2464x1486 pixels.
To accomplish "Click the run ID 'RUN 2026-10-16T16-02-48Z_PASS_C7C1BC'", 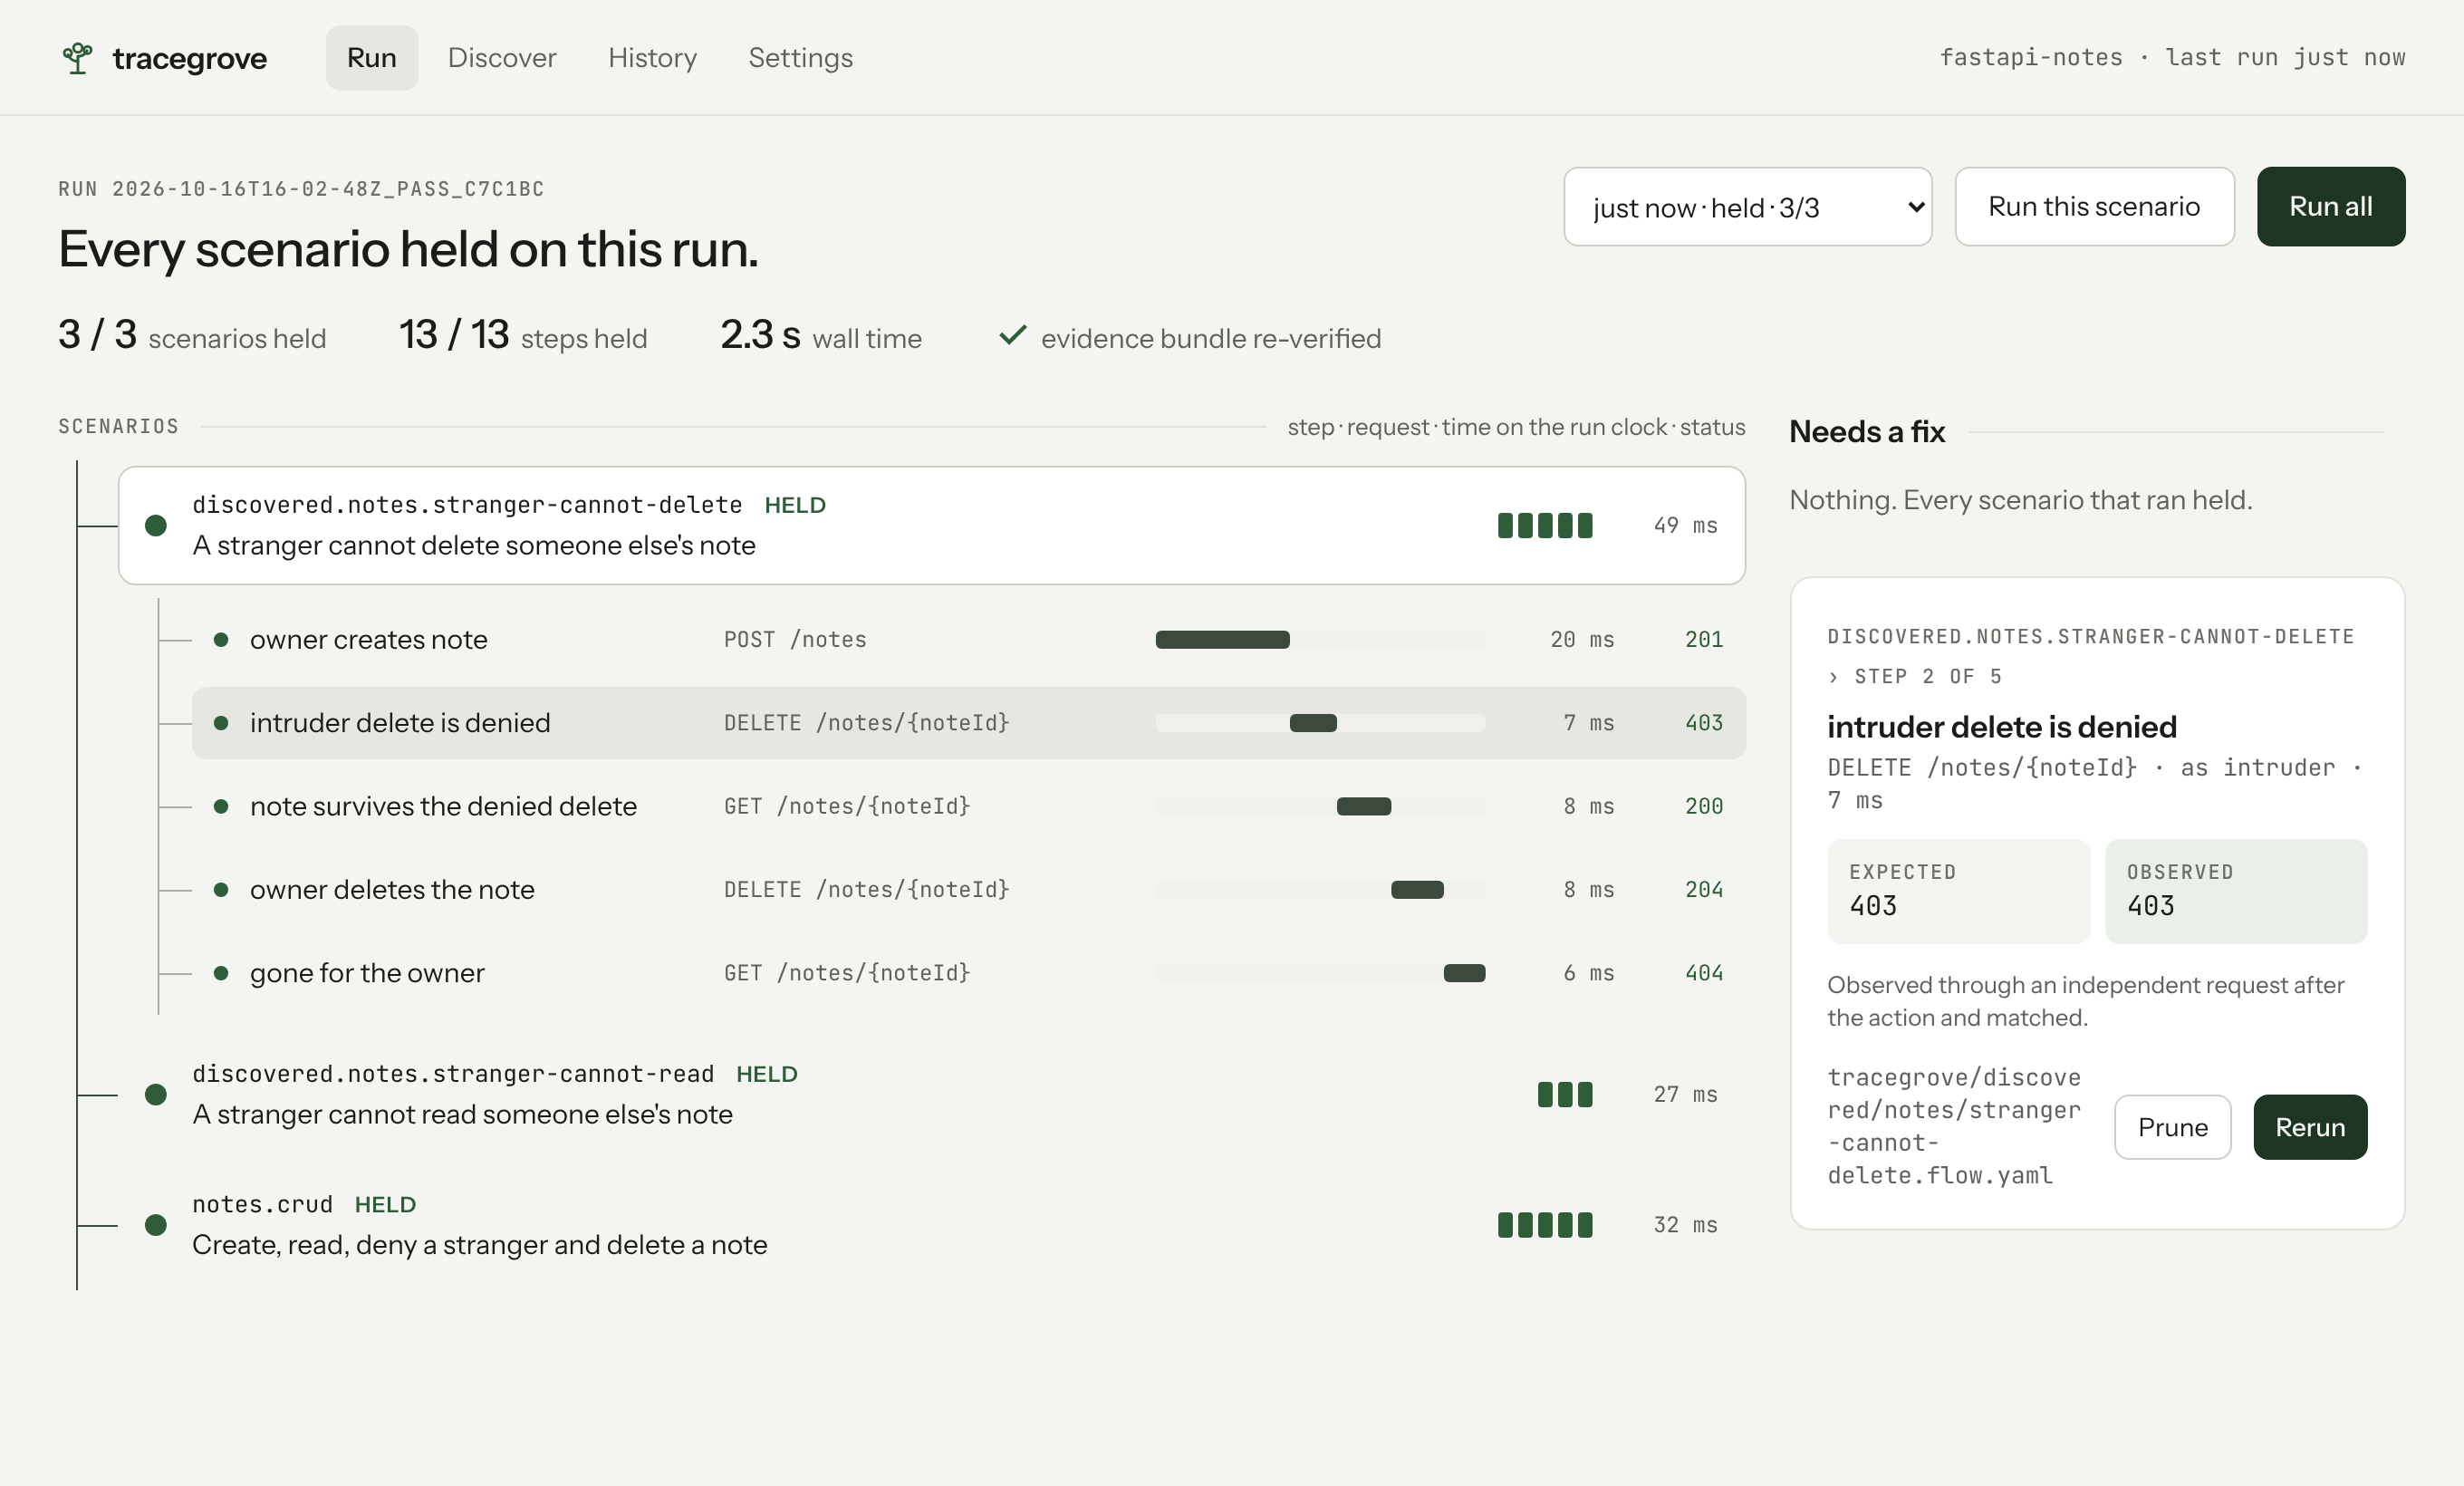I will tap(301, 189).
